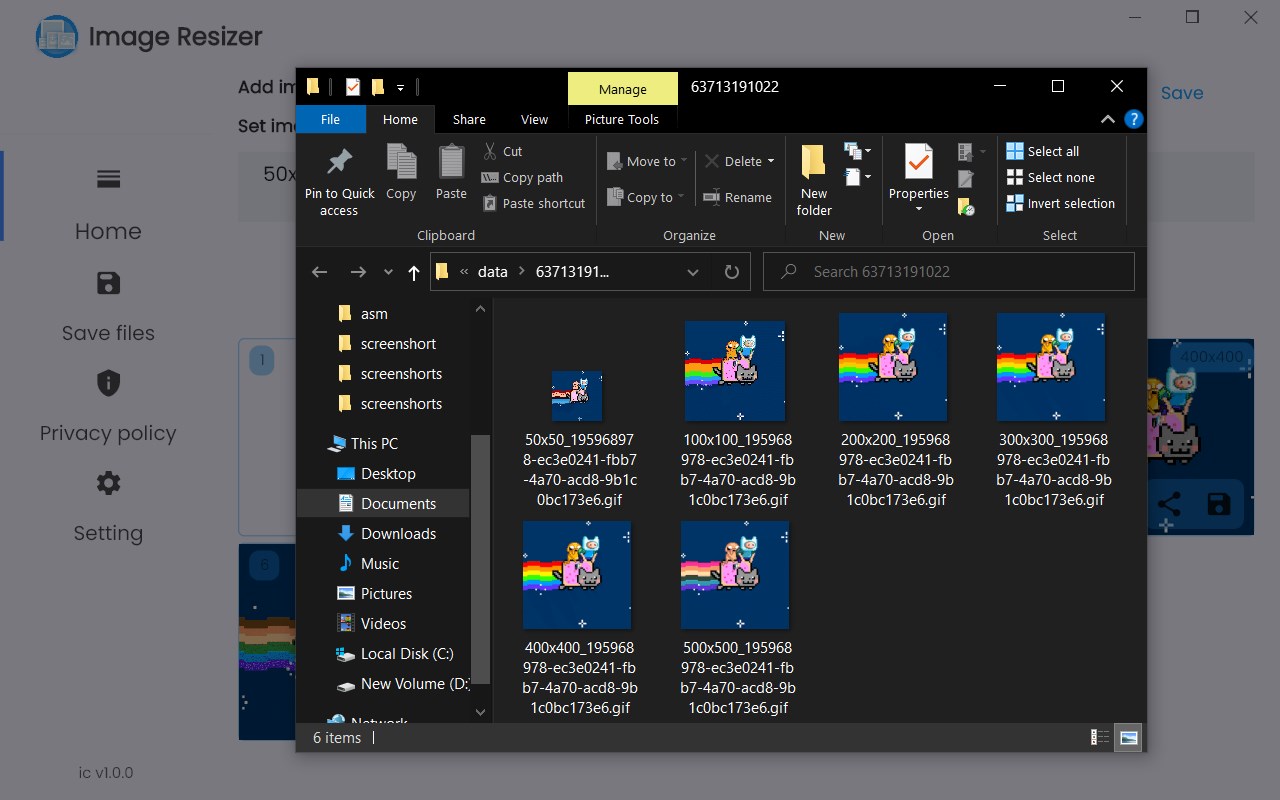Viewport: 1280px width, 800px height.
Task: Click 'data' in the address breadcrumb
Action: [x=492, y=272]
